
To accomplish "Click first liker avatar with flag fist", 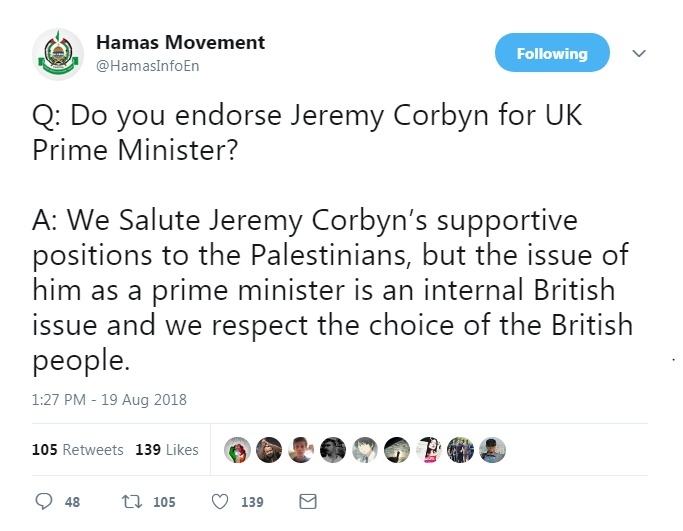I will [237, 450].
